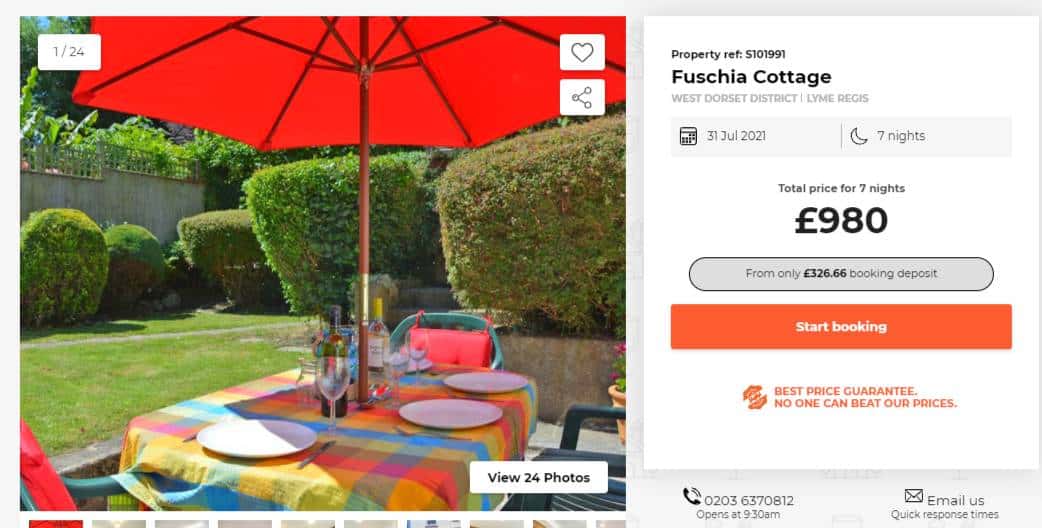Click the envelope icon beside Email us
This screenshot has width=1042, height=528.
tap(914, 496)
